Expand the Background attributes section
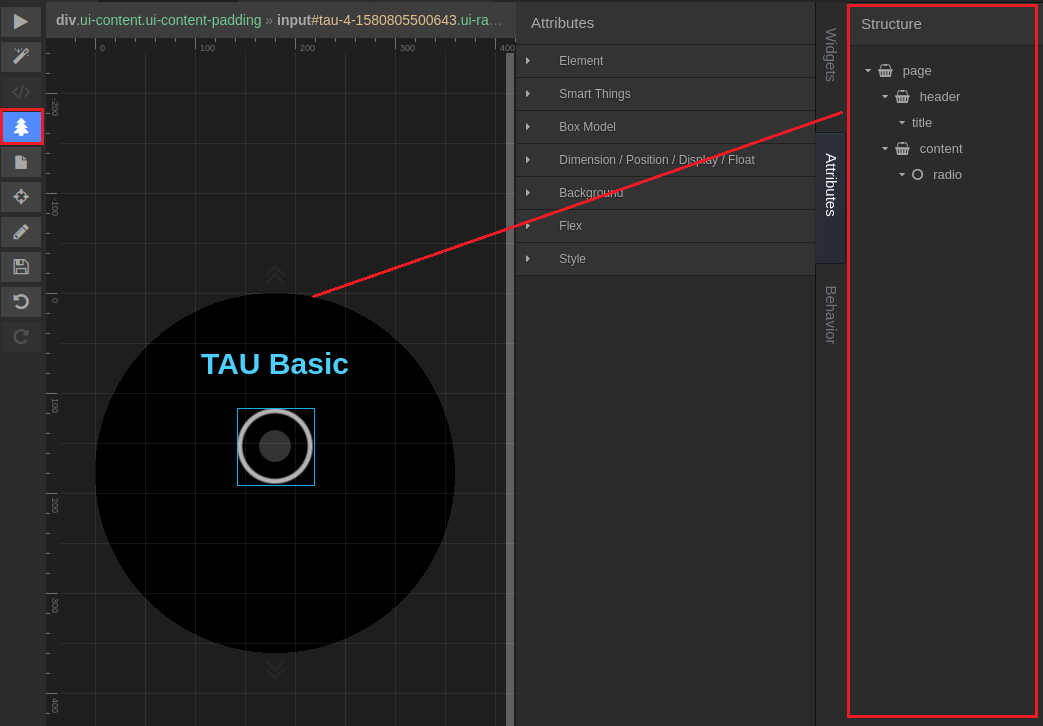The width and height of the screenshot is (1043, 726). click(590, 193)
